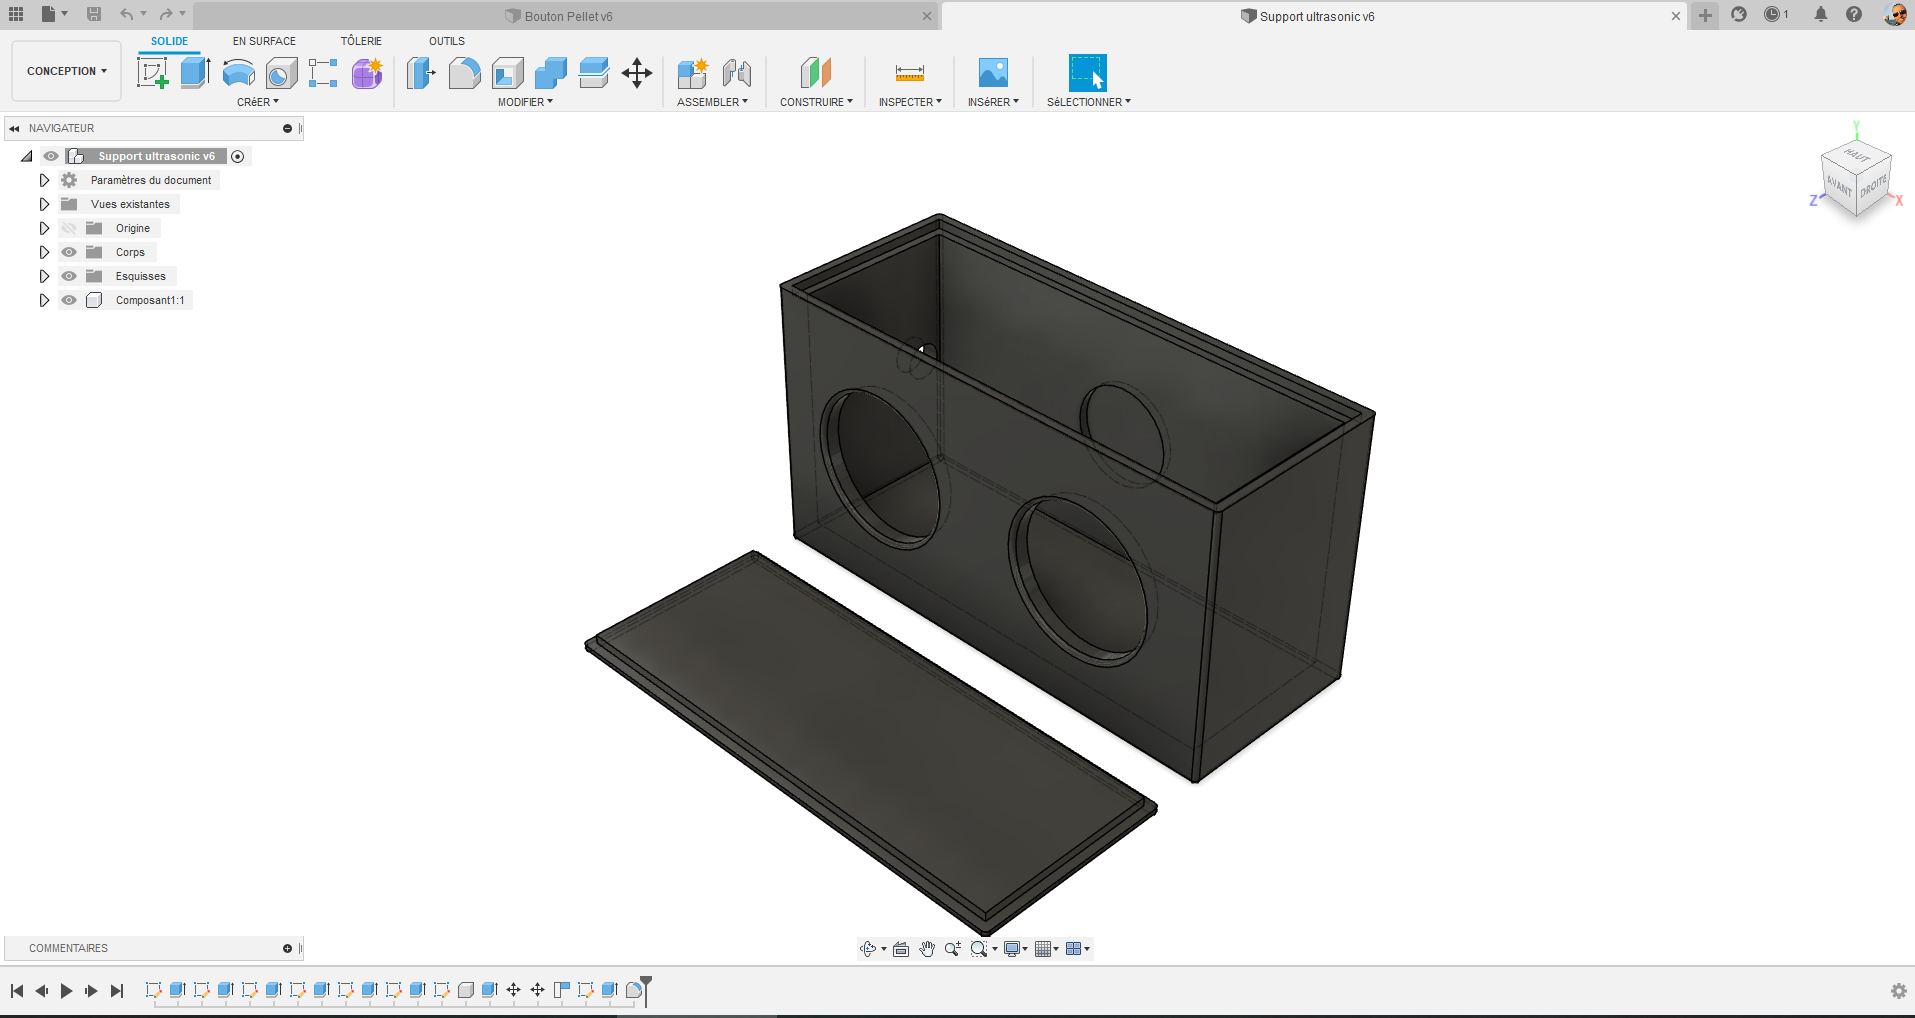Switch to the En Surface tab

264,41
